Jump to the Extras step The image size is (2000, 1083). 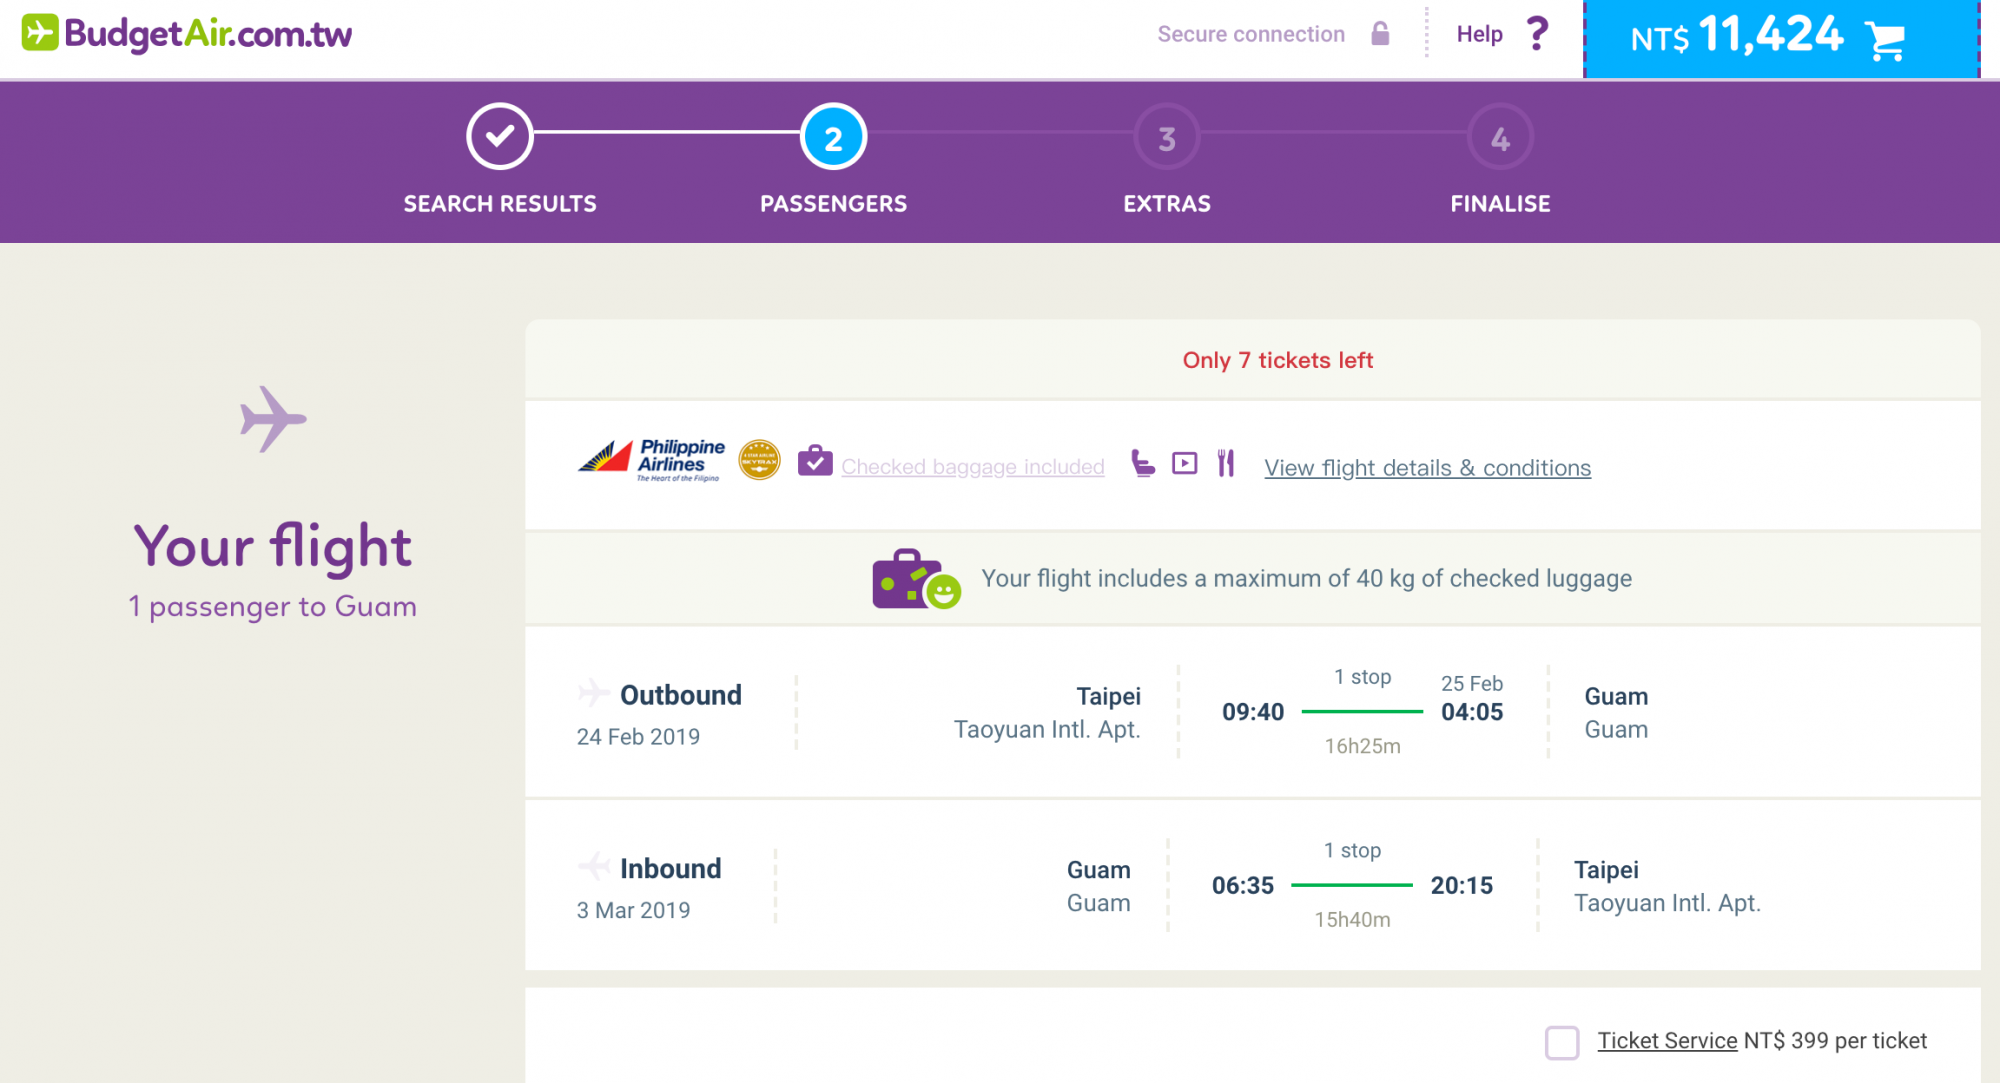1166,137
